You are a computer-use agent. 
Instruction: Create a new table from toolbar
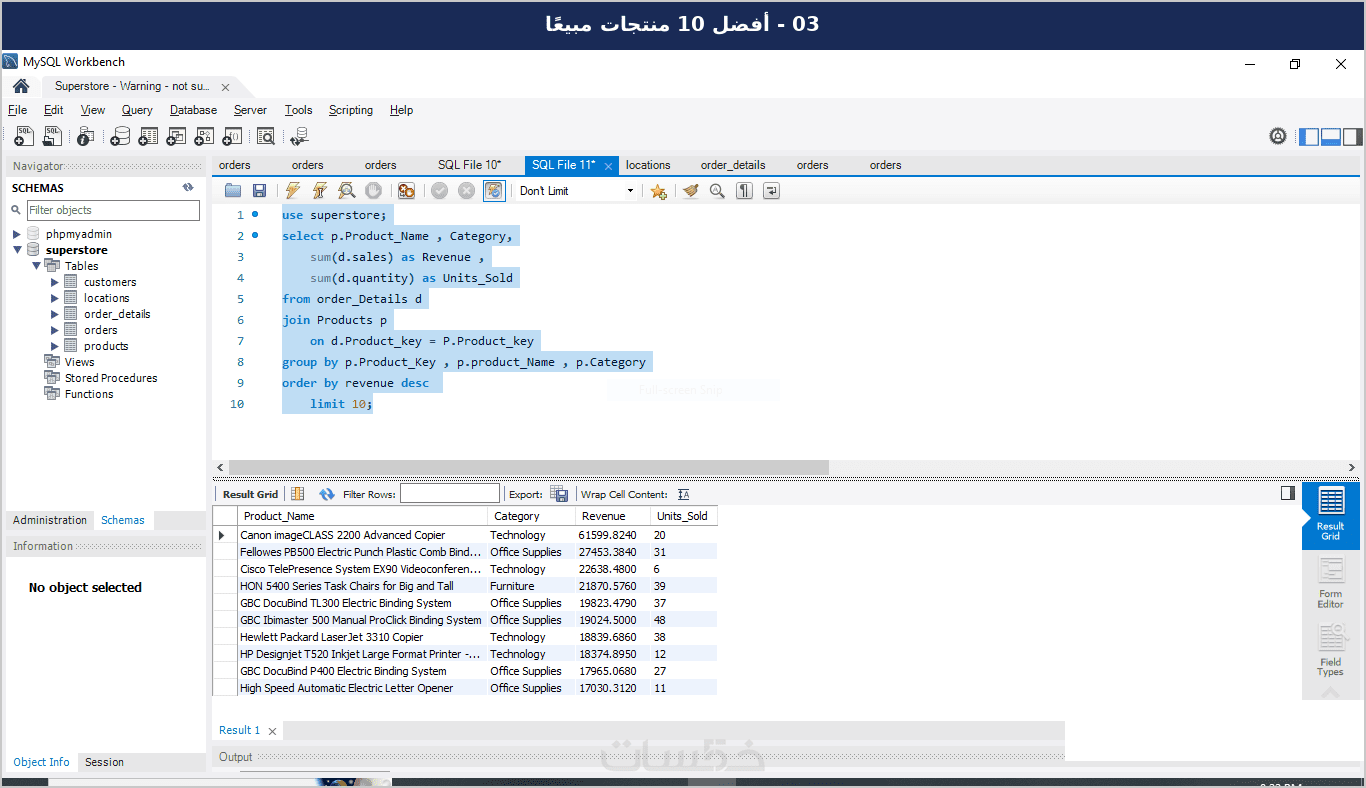point(149,136)
